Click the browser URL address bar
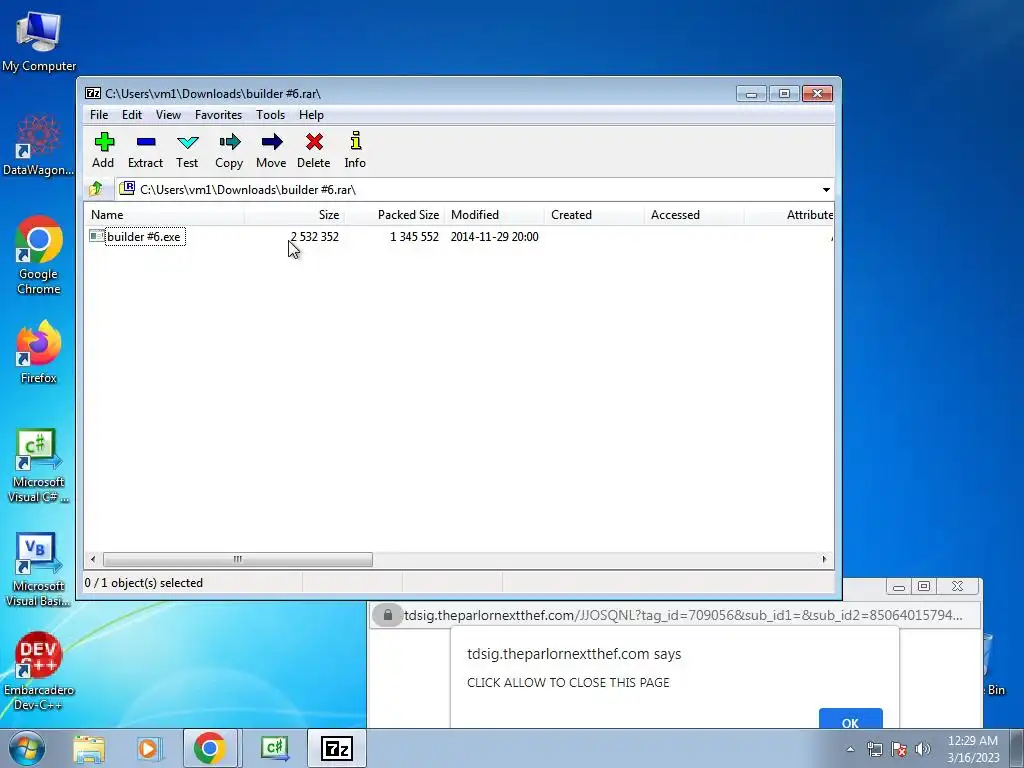1024x768 pixels. (675, 615)
